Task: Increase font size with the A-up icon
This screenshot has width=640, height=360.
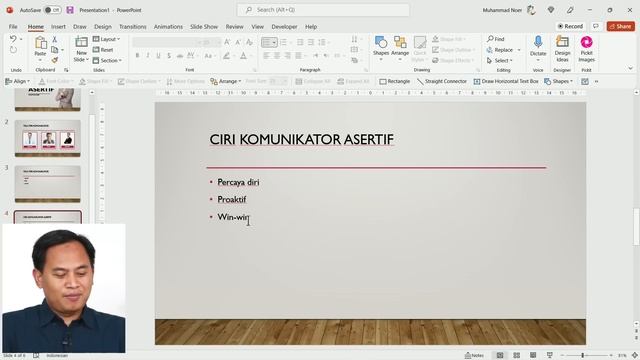Action: click(x=227, y=42)
